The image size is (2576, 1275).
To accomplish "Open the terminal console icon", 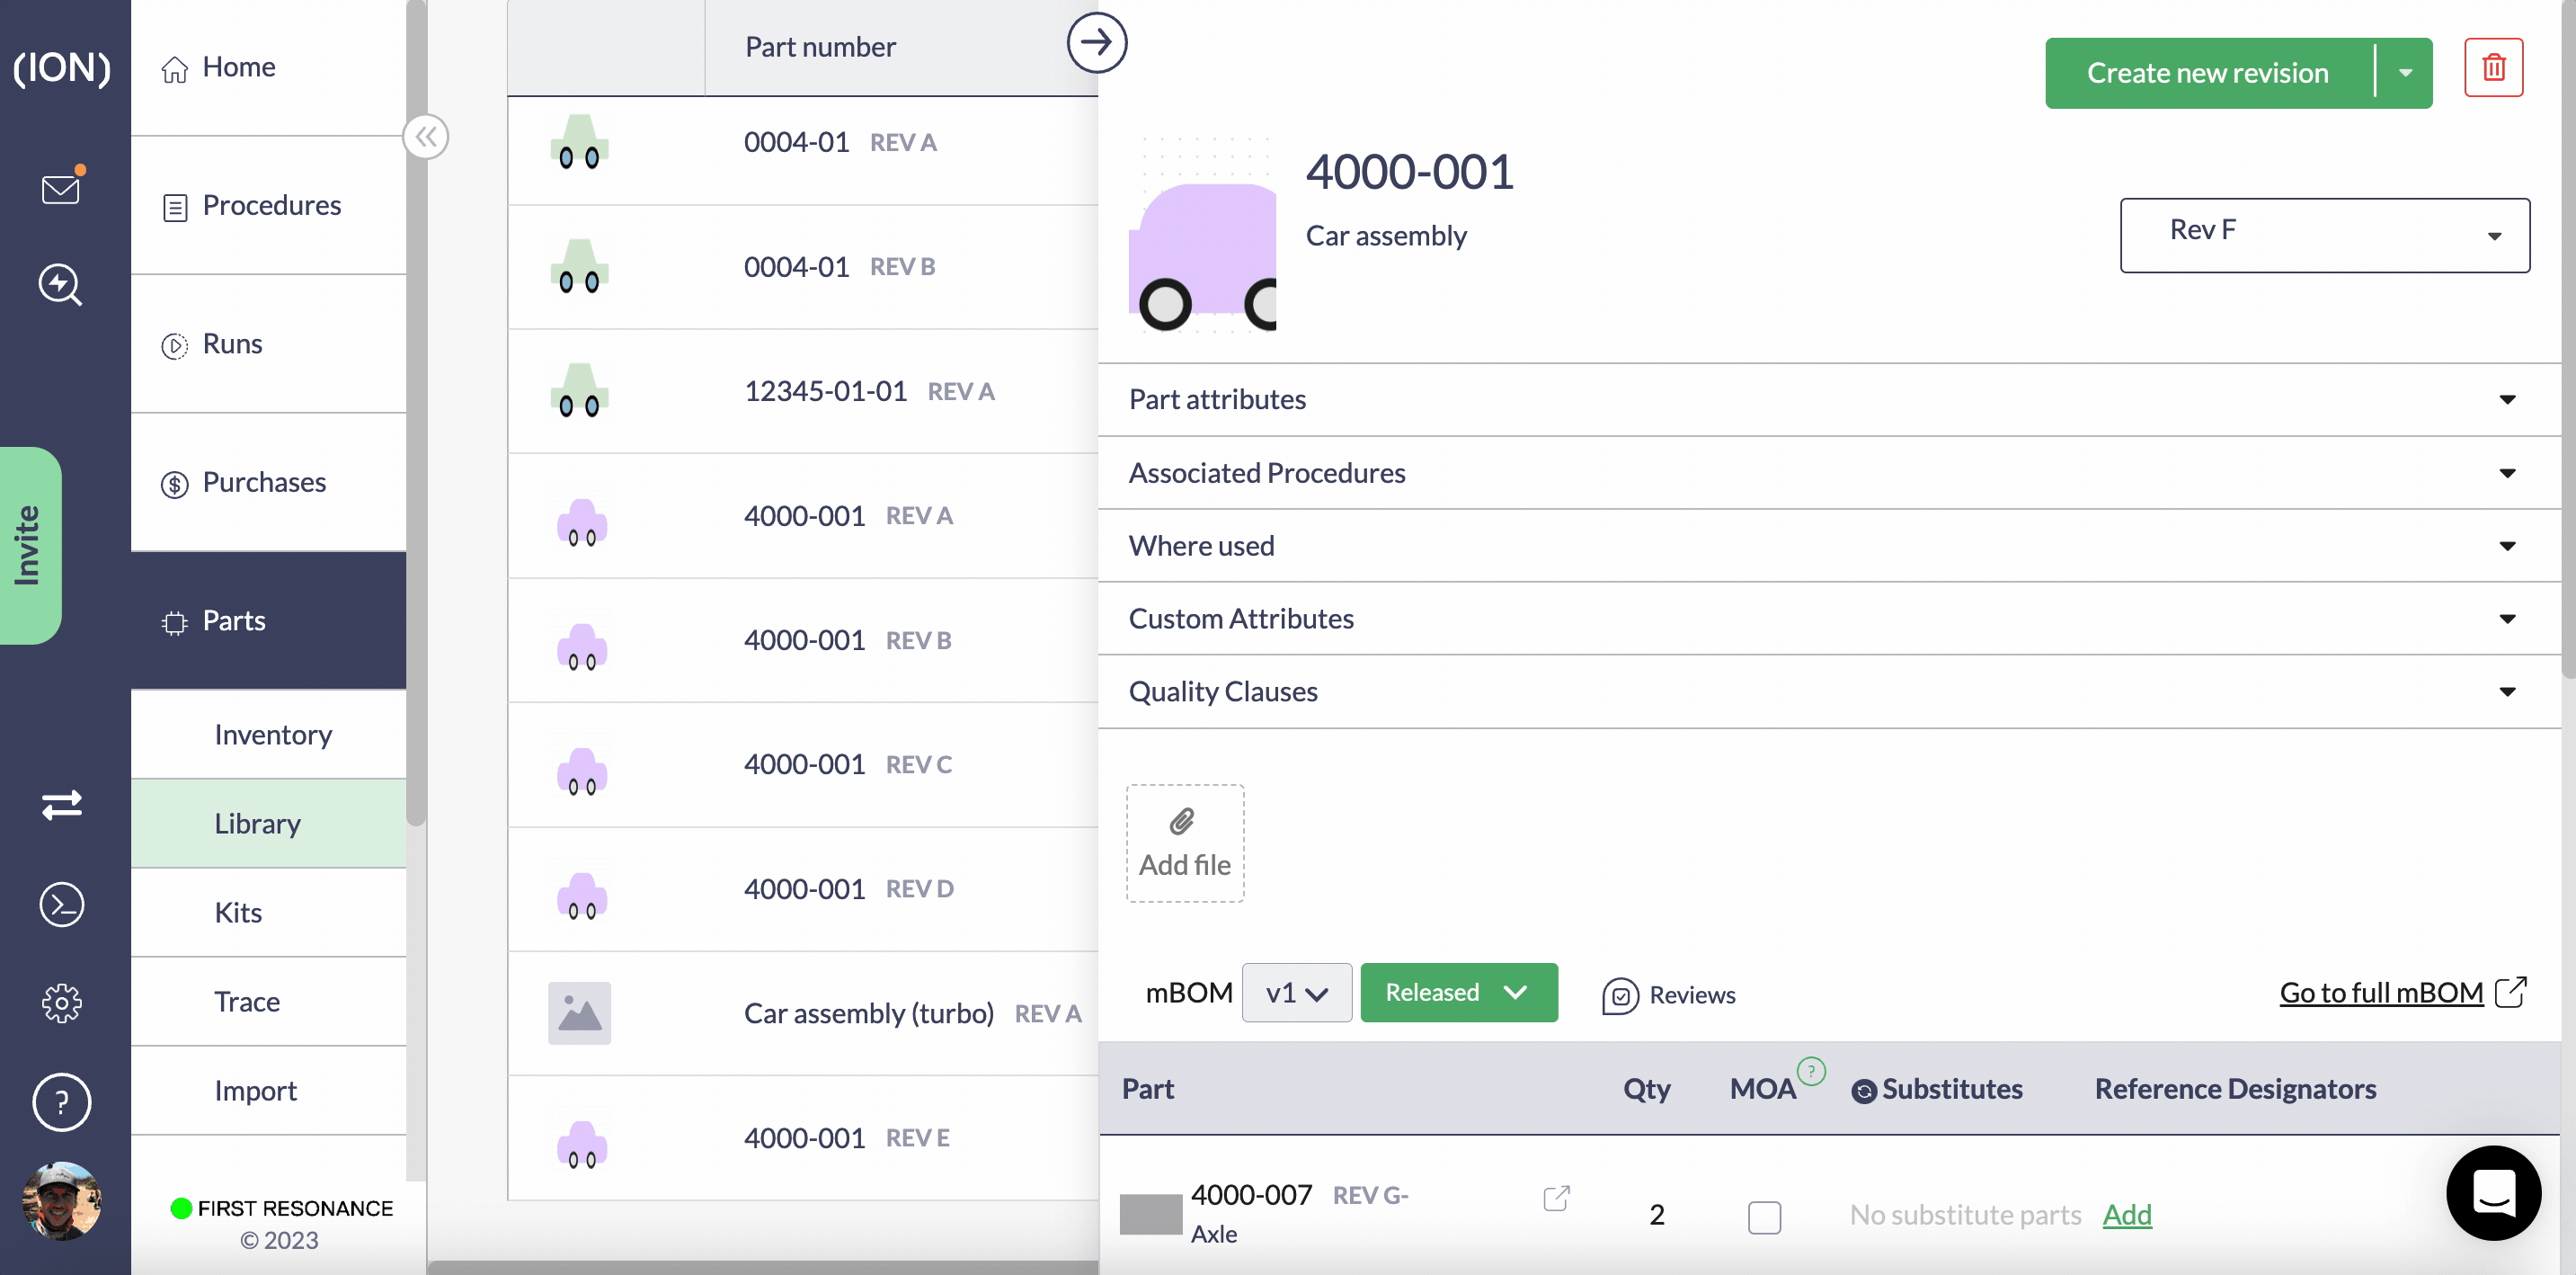I will [61, 904].
